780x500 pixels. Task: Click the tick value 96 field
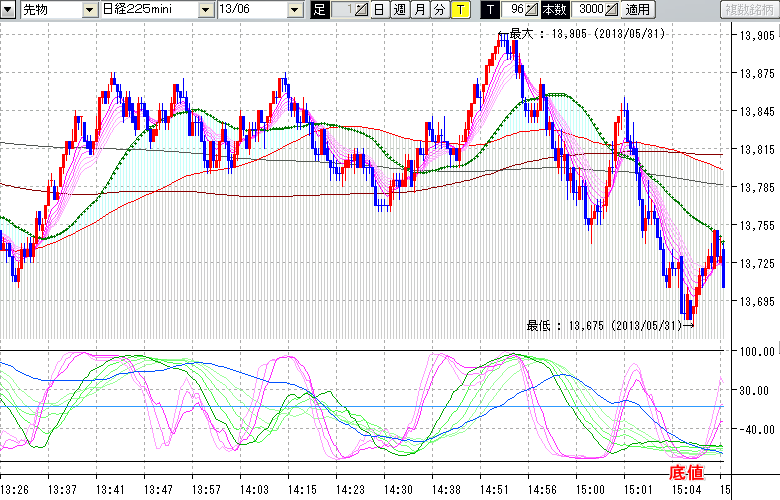(x=514, y=10)
